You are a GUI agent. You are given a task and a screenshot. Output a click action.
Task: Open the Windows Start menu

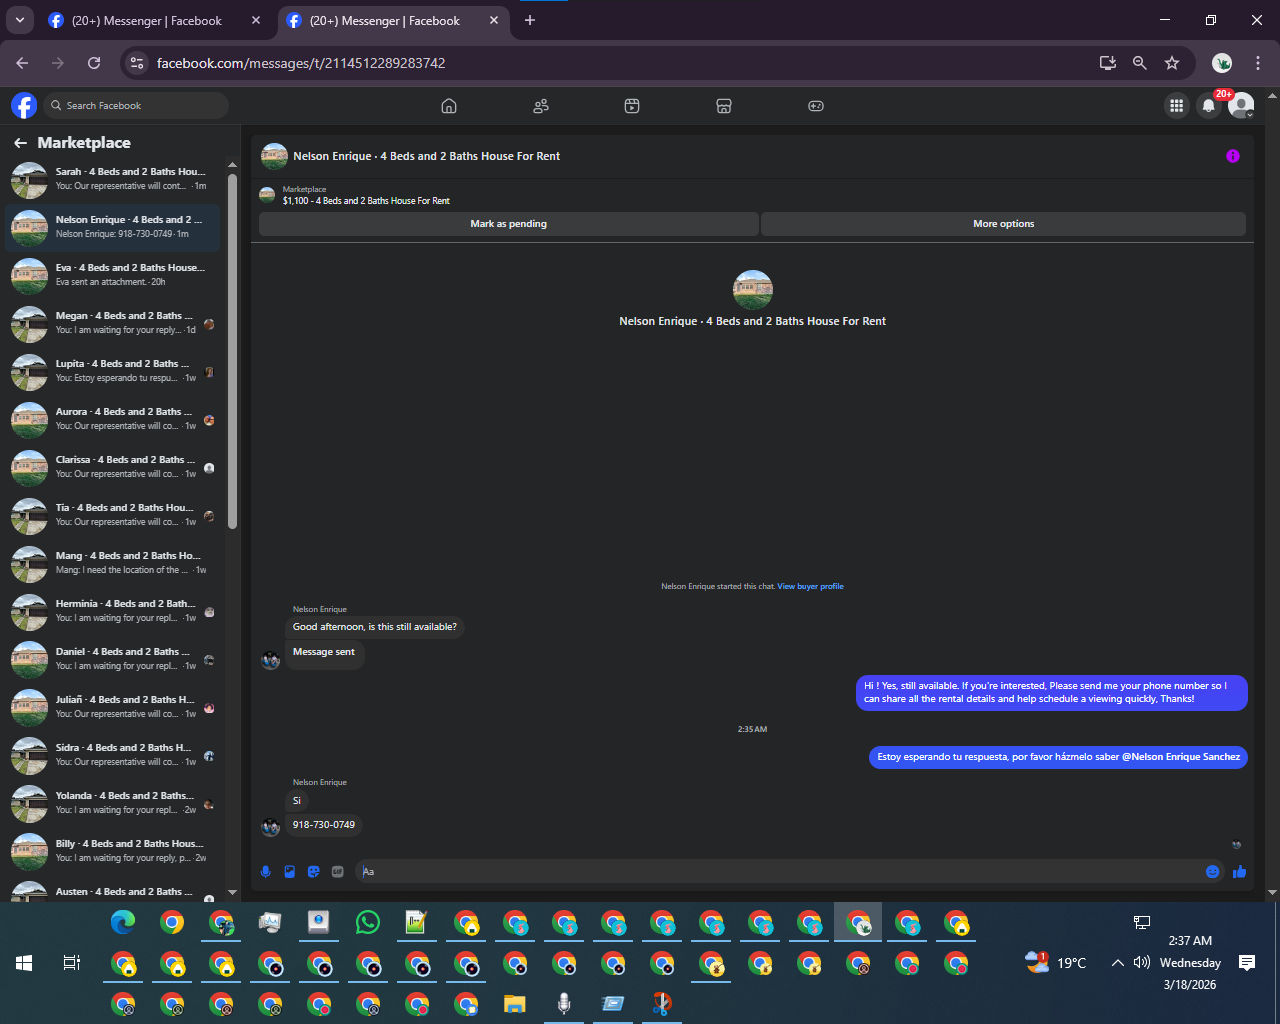(24, 963)
